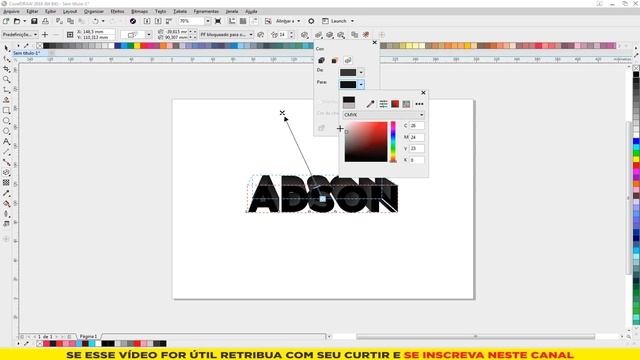Add preset with plus button
Viewport: 640px width, 360px height.
point(45,35)
